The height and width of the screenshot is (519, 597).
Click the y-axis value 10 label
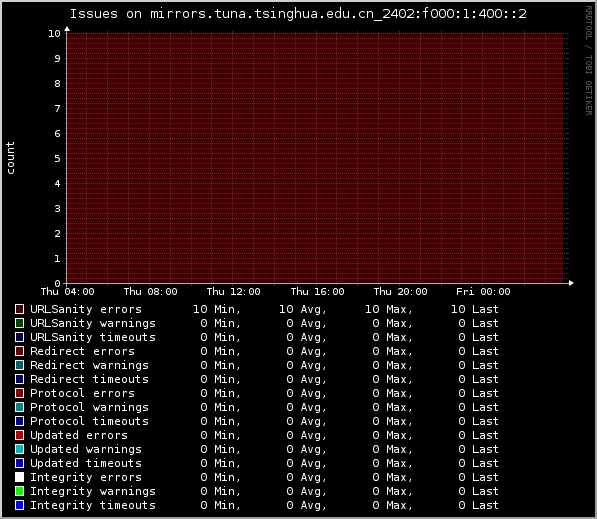(54, 34)
